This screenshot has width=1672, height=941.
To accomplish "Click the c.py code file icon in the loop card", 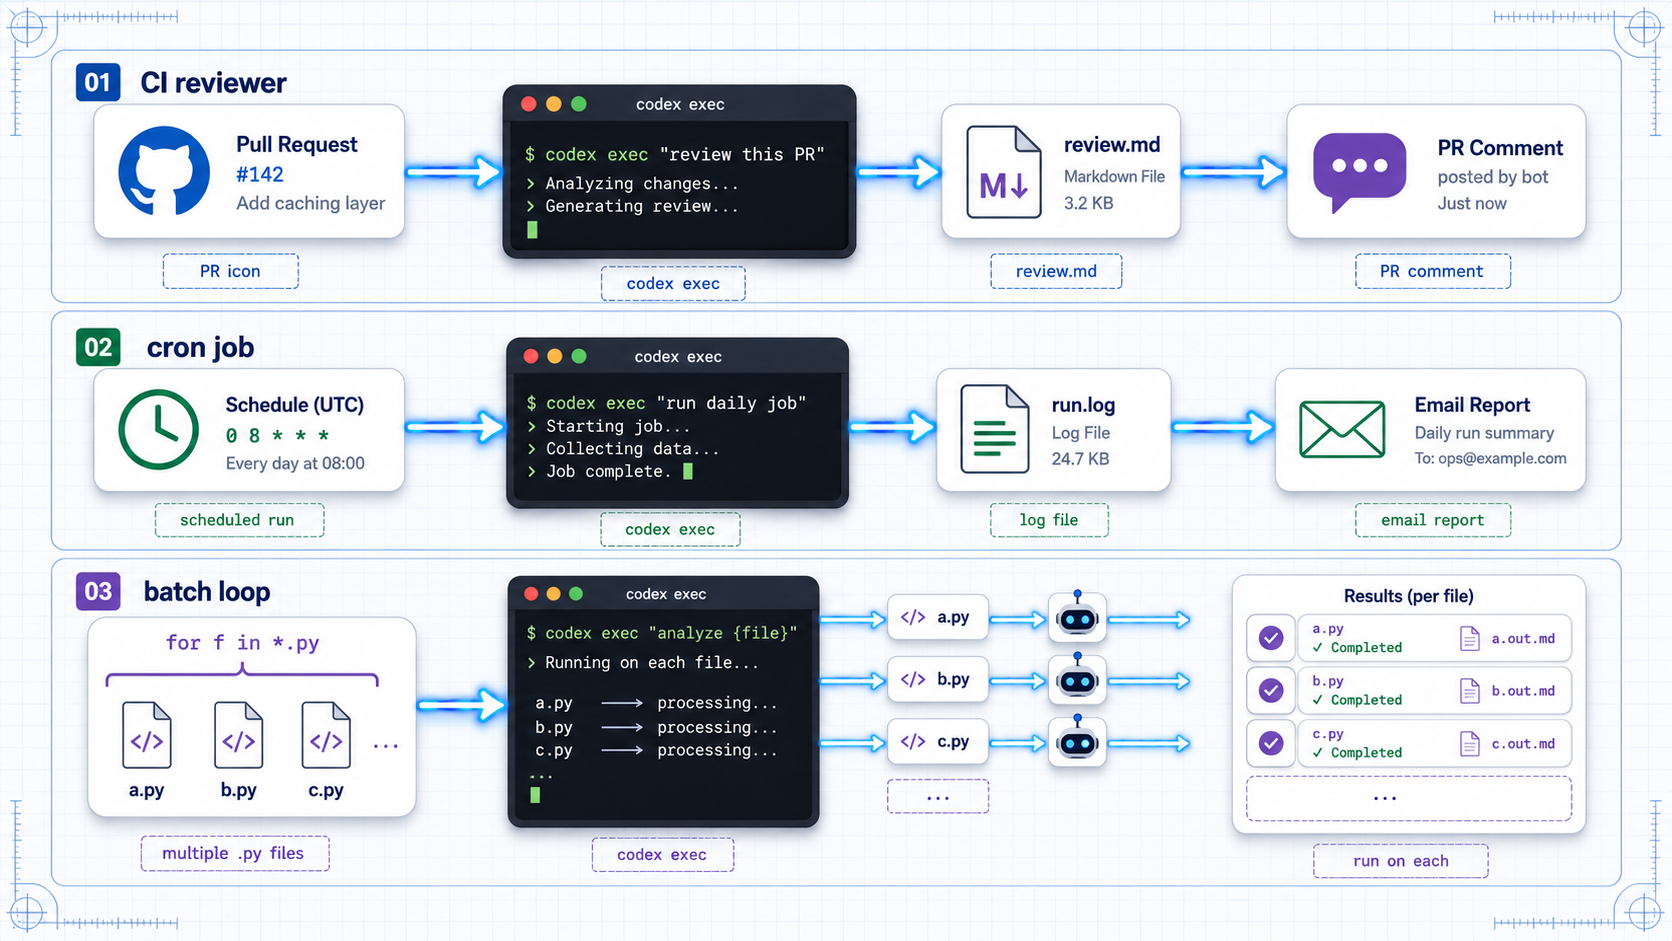I will (x=326, y=735).
